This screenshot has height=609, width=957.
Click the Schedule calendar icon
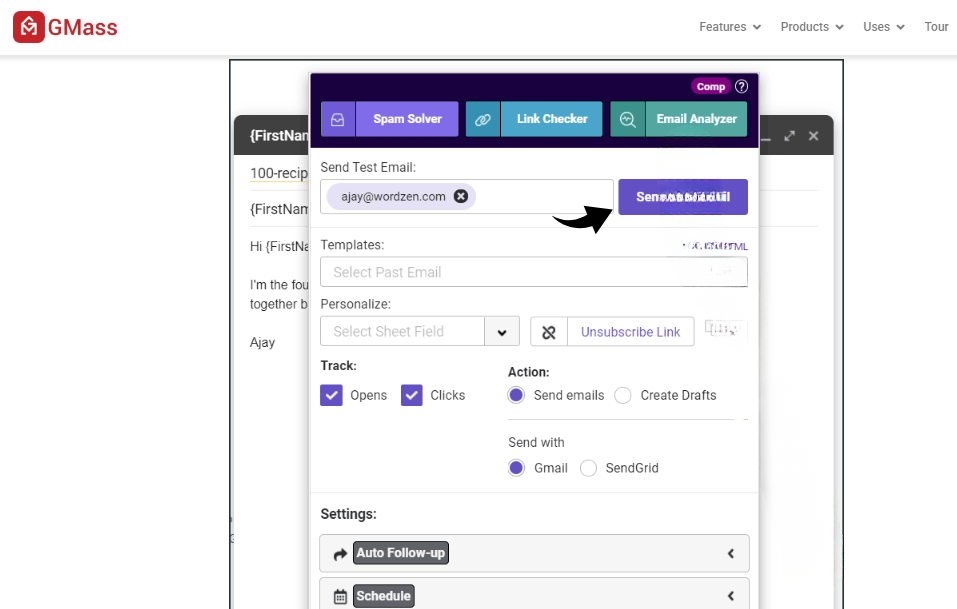click(x=340, y=597)
